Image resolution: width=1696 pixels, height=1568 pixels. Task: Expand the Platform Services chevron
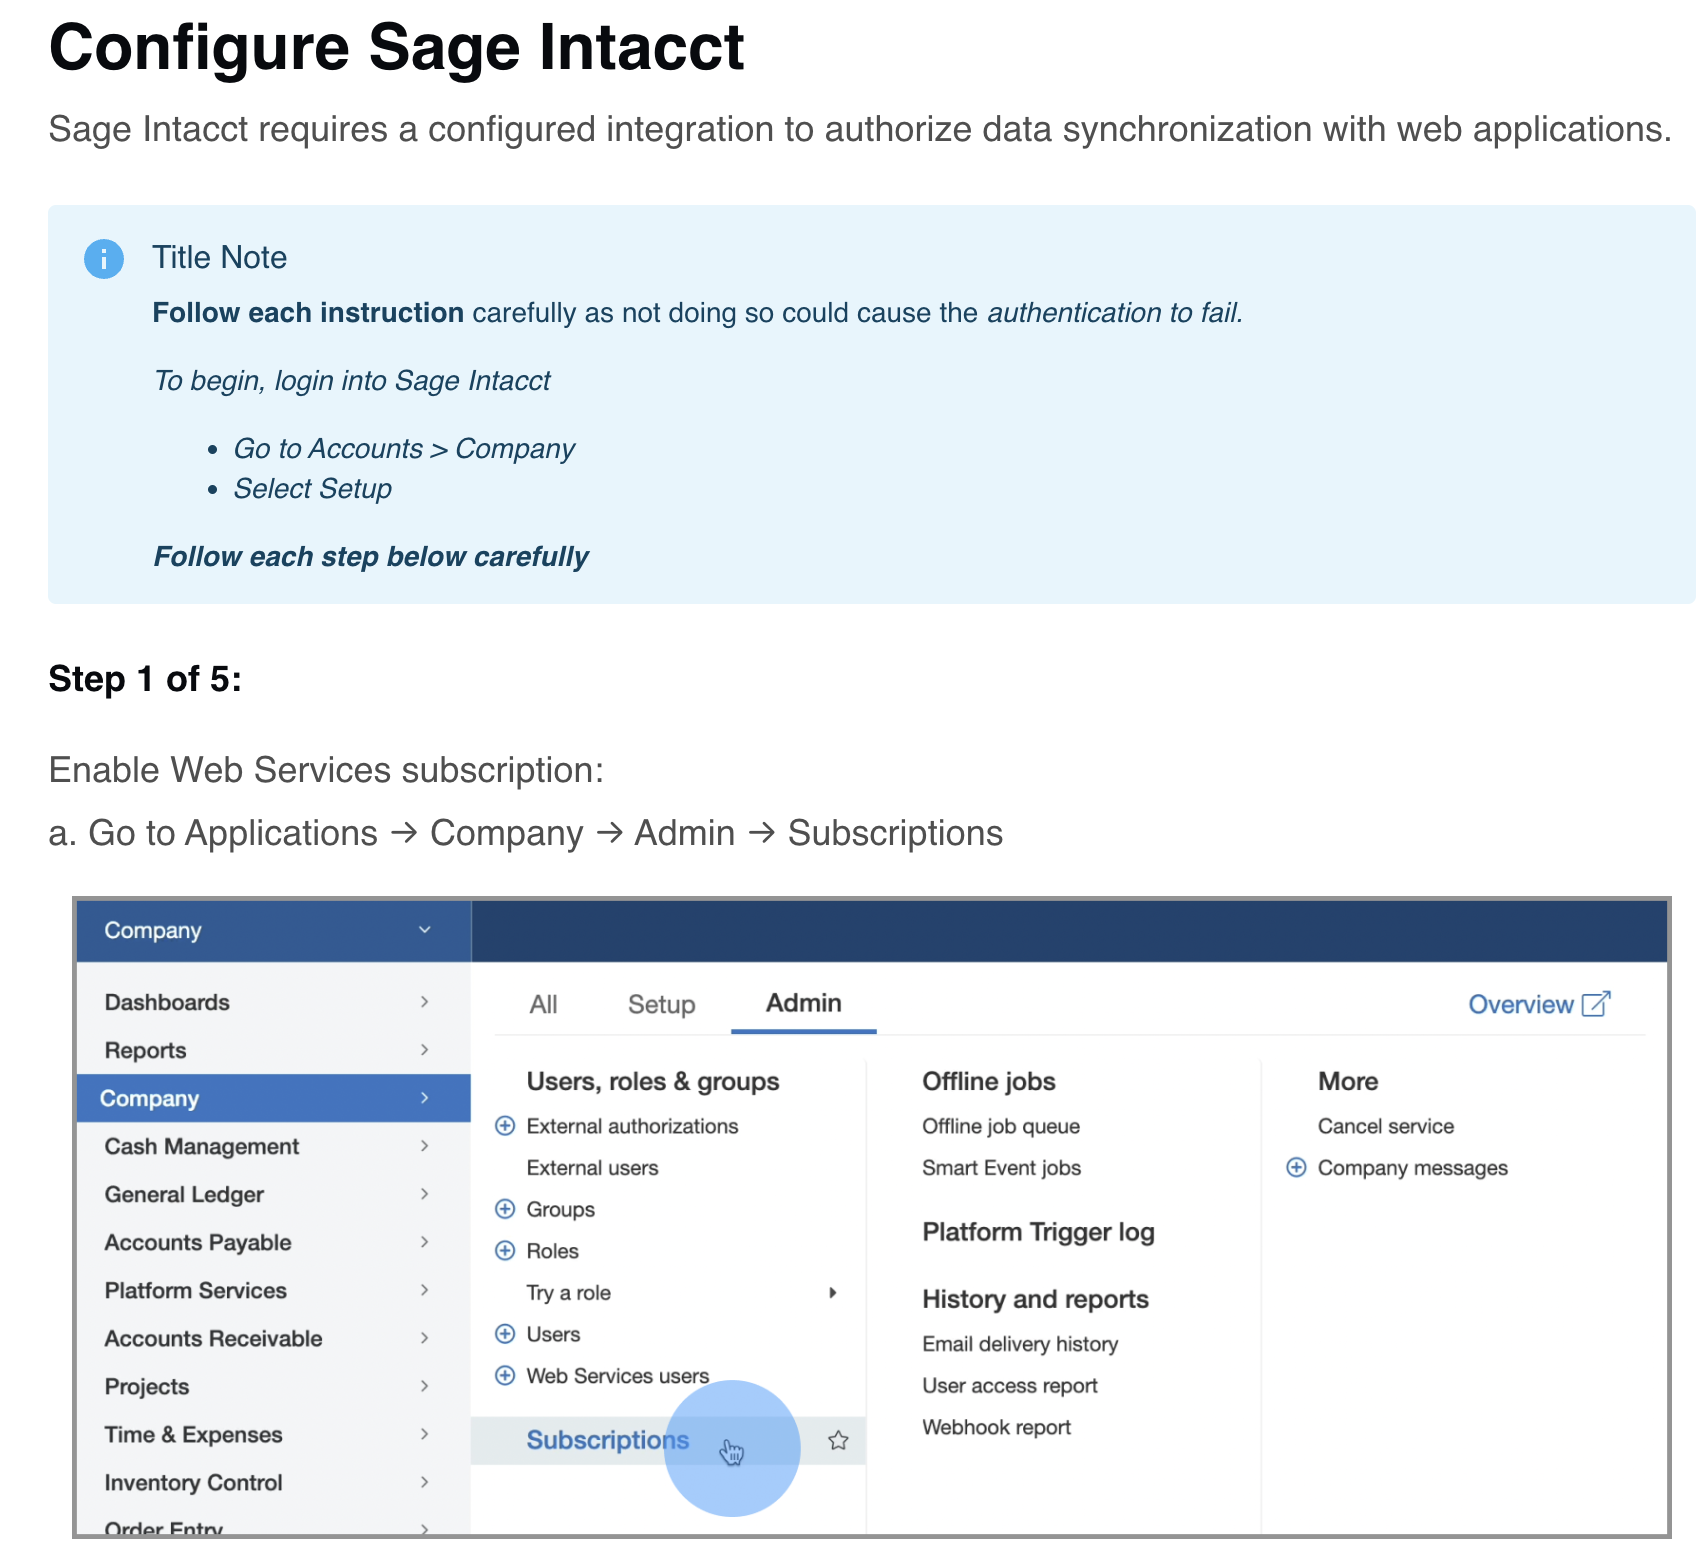(424, 1290)
